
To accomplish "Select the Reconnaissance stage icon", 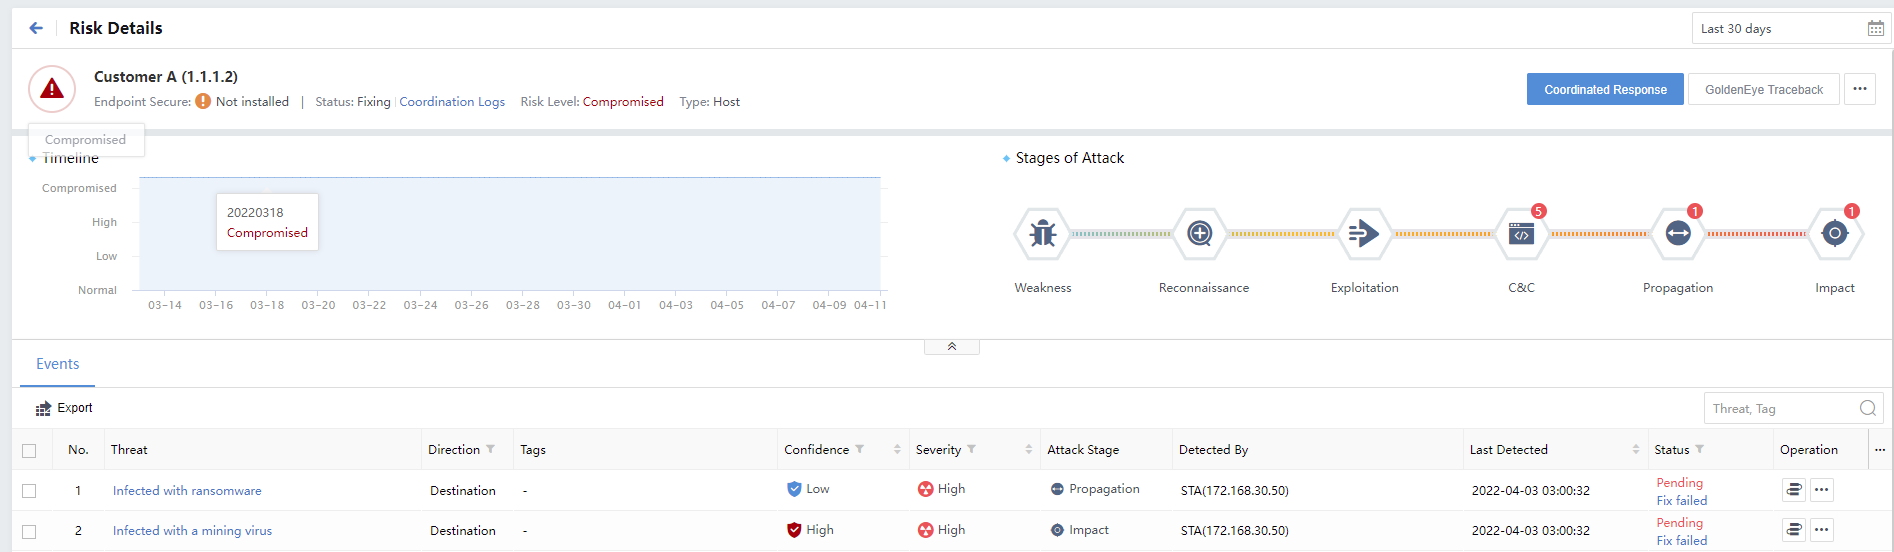I will click(x=1199, y=234).
